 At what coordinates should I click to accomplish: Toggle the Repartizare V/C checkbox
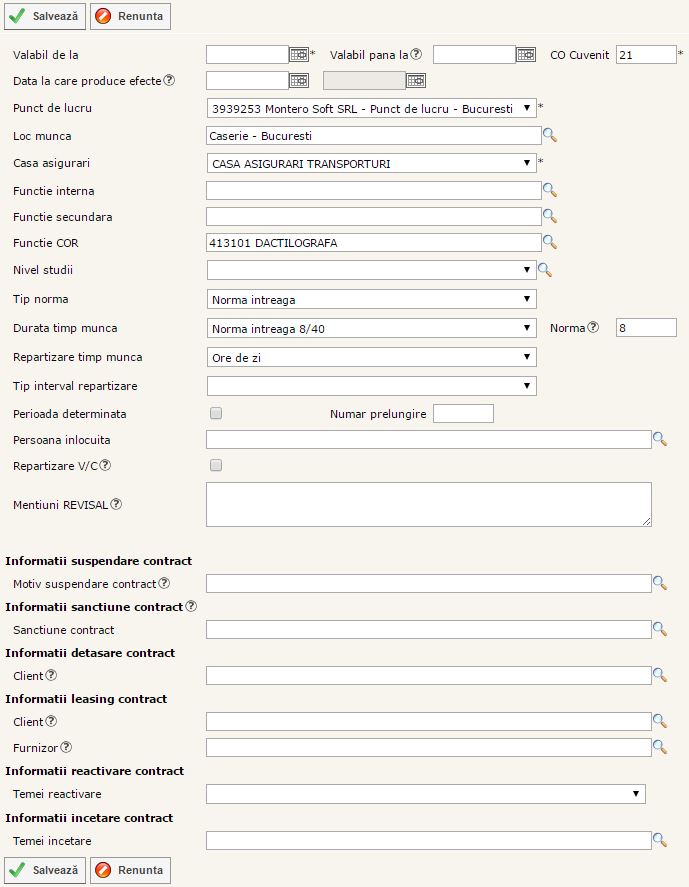click(x=216, y=465)
